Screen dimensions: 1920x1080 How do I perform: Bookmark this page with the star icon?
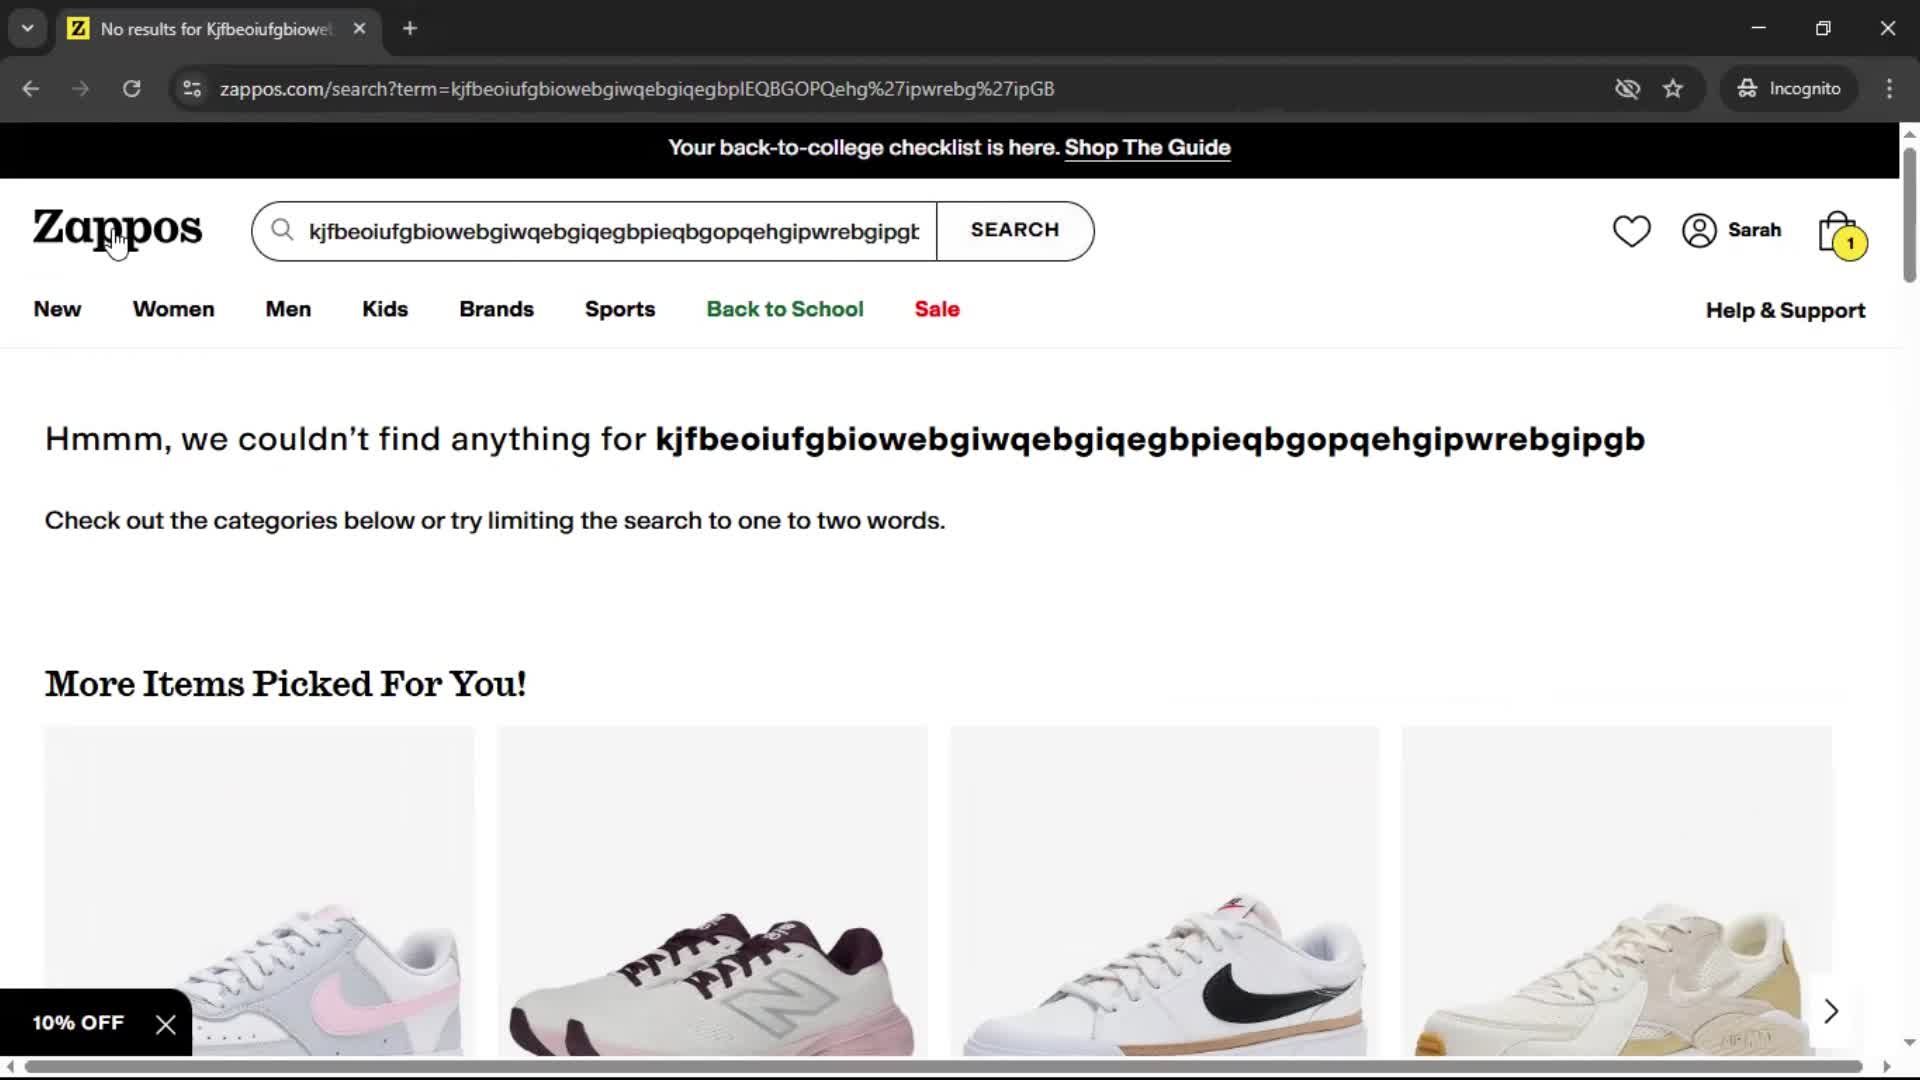[1673, 89]
